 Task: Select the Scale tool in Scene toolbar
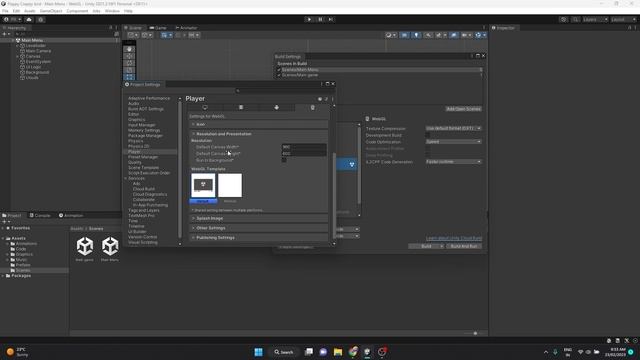pyautogui.click(x=129, y=70)
